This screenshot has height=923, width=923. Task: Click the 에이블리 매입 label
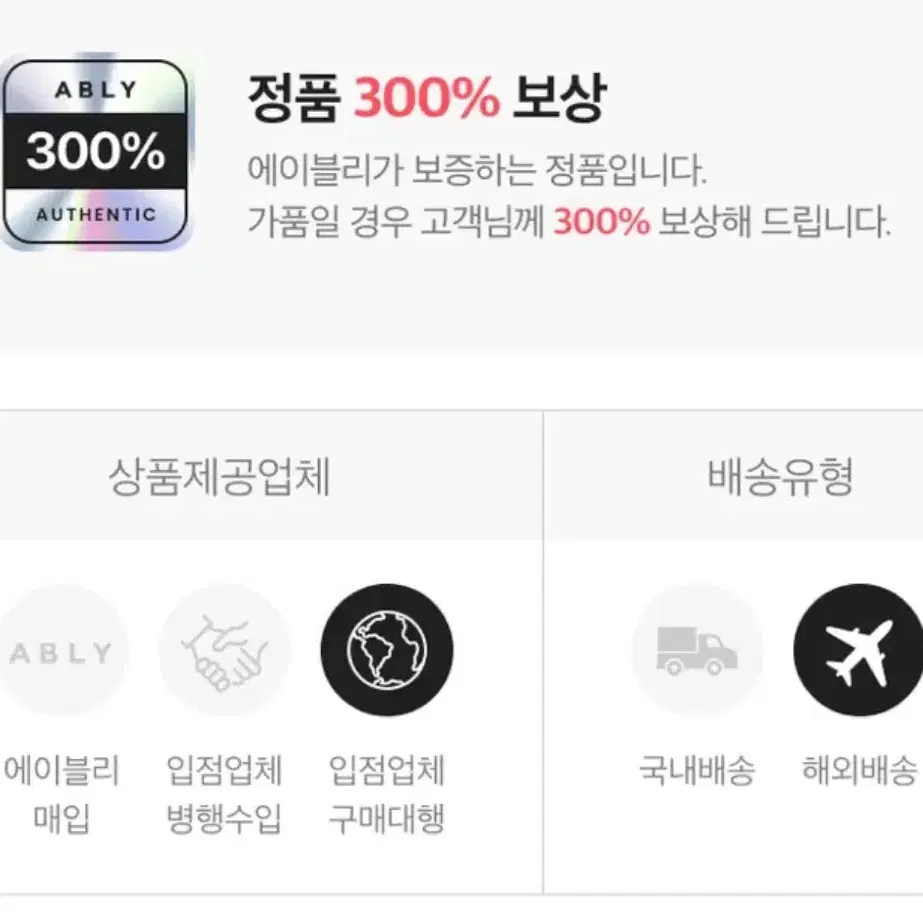[62, 794]
